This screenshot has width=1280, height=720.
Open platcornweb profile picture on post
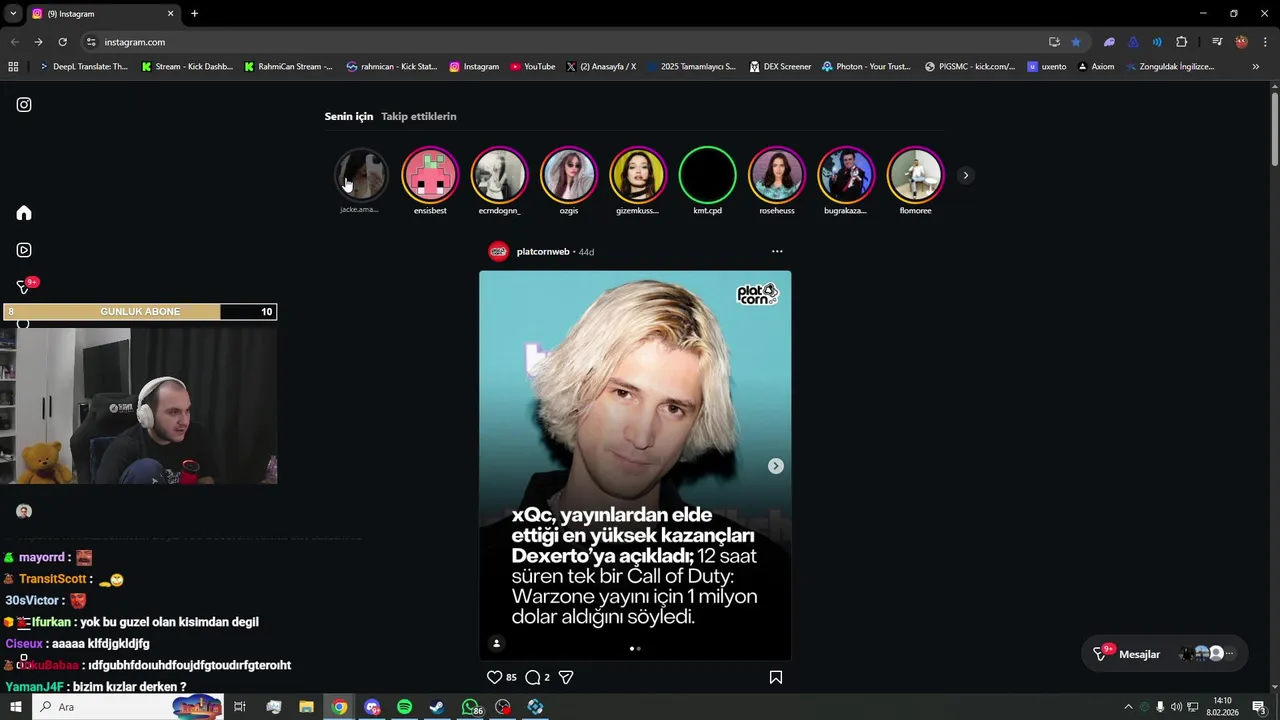[x=498, y=252]
